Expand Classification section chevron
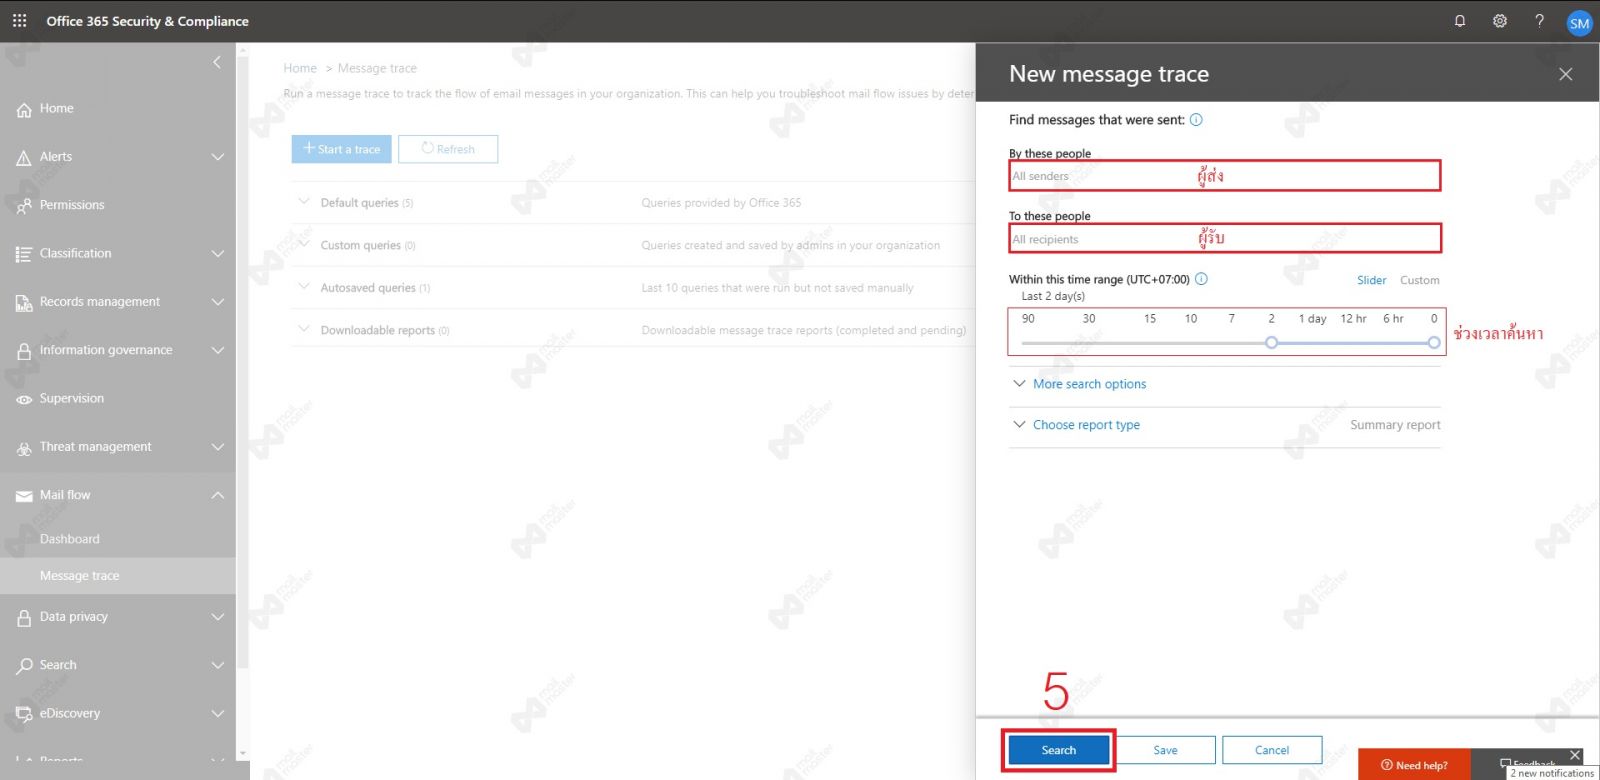The width and height of the screenshot is (1600, 780). tap(218, 254)
